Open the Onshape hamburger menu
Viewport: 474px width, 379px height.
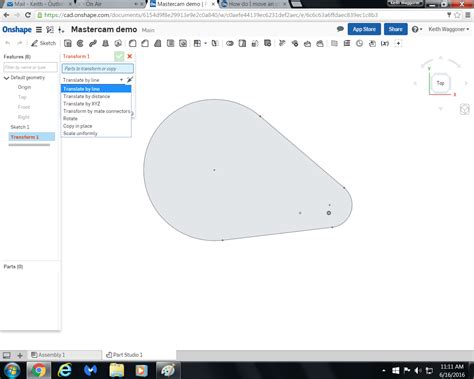click(x=39, y=30)
